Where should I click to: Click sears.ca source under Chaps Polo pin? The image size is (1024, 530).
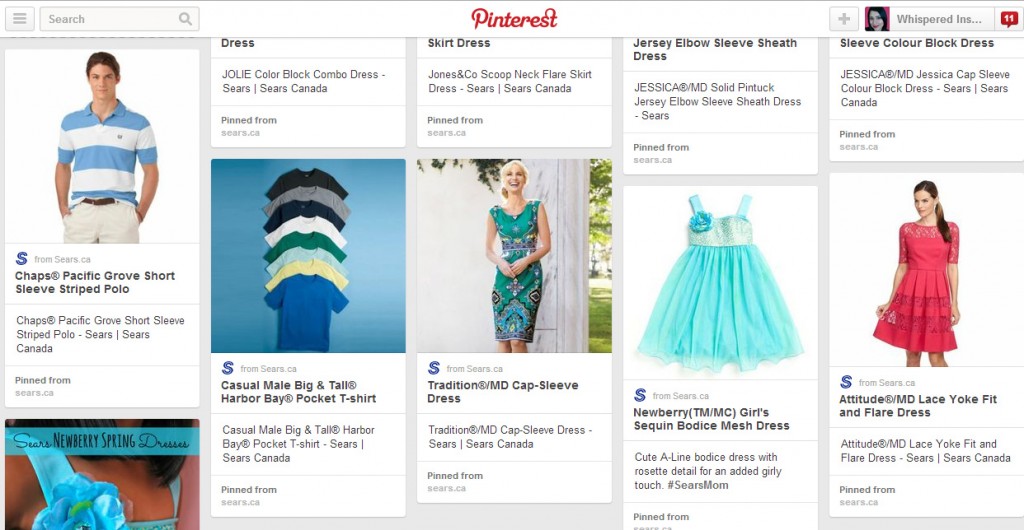(34, 393)
